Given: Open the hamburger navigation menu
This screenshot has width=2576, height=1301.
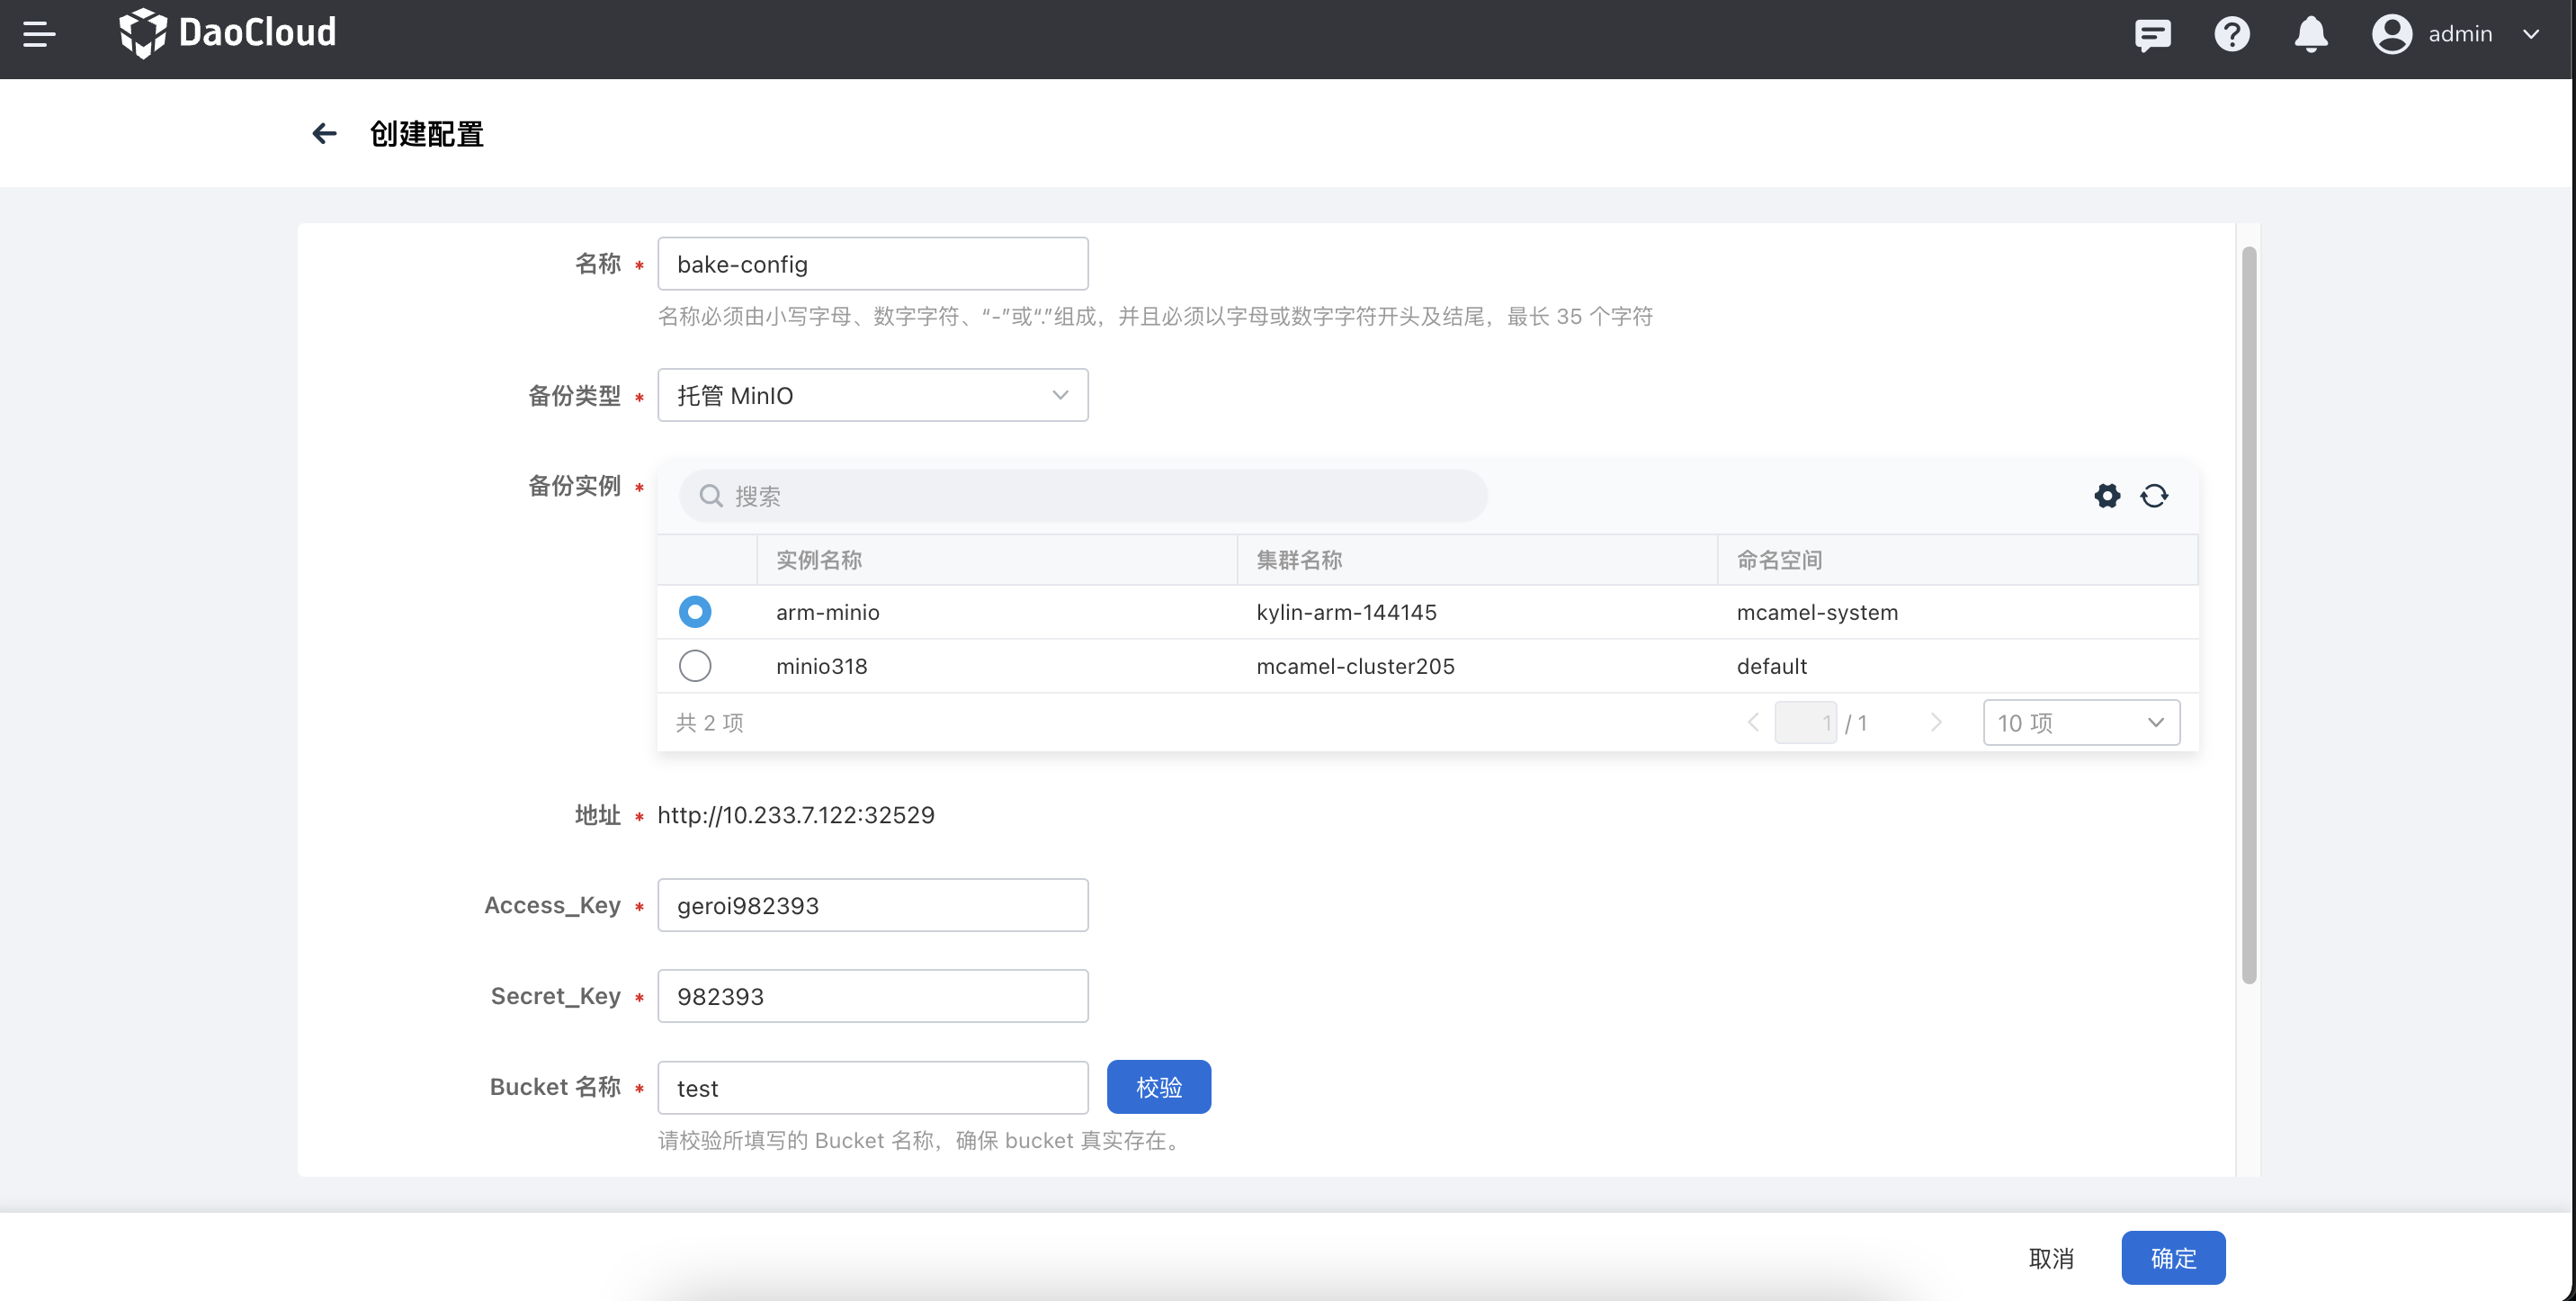Looking at the screenshot, I should coord(39,34).
